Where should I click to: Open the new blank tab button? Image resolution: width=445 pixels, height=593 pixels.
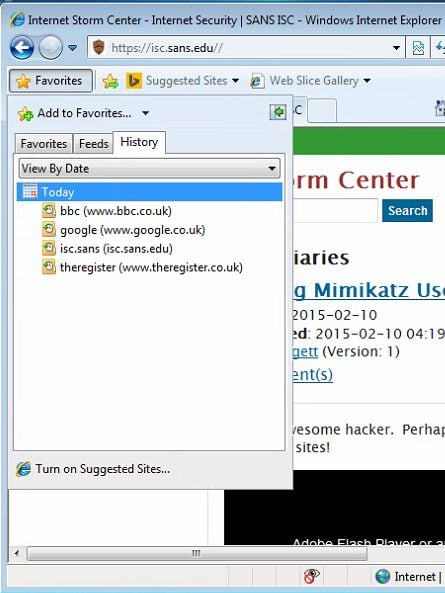click(x=322, y=110)
